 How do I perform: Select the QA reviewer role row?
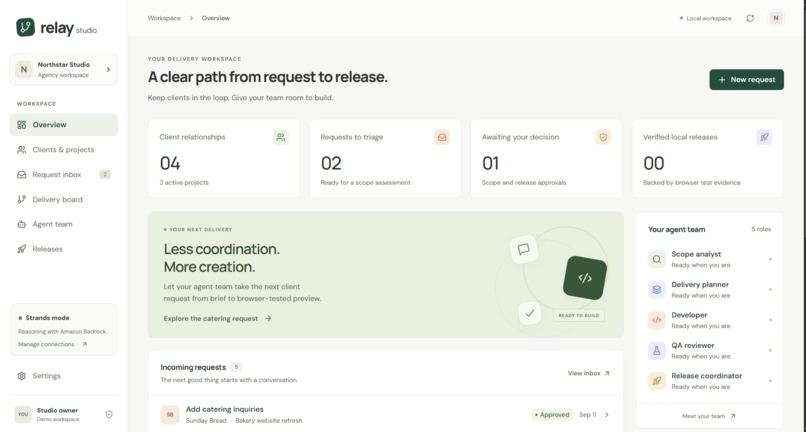coord(709,350)
